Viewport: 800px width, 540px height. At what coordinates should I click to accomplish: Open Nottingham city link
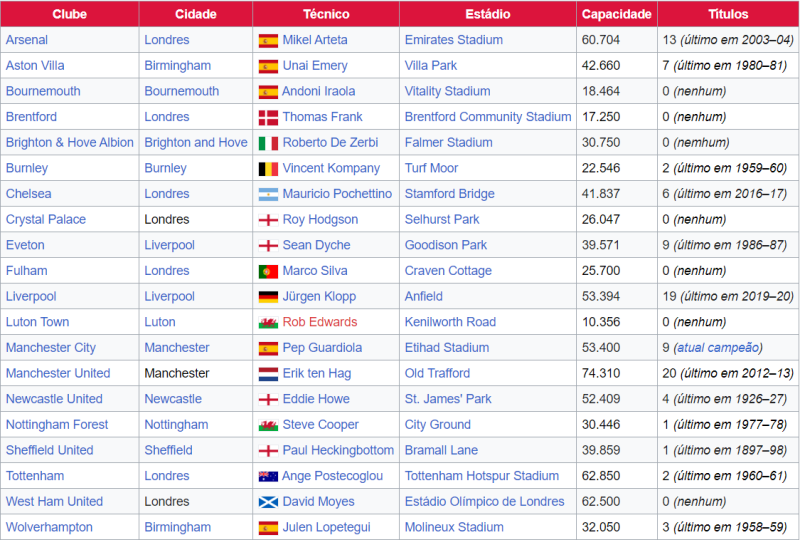[176, 425]
